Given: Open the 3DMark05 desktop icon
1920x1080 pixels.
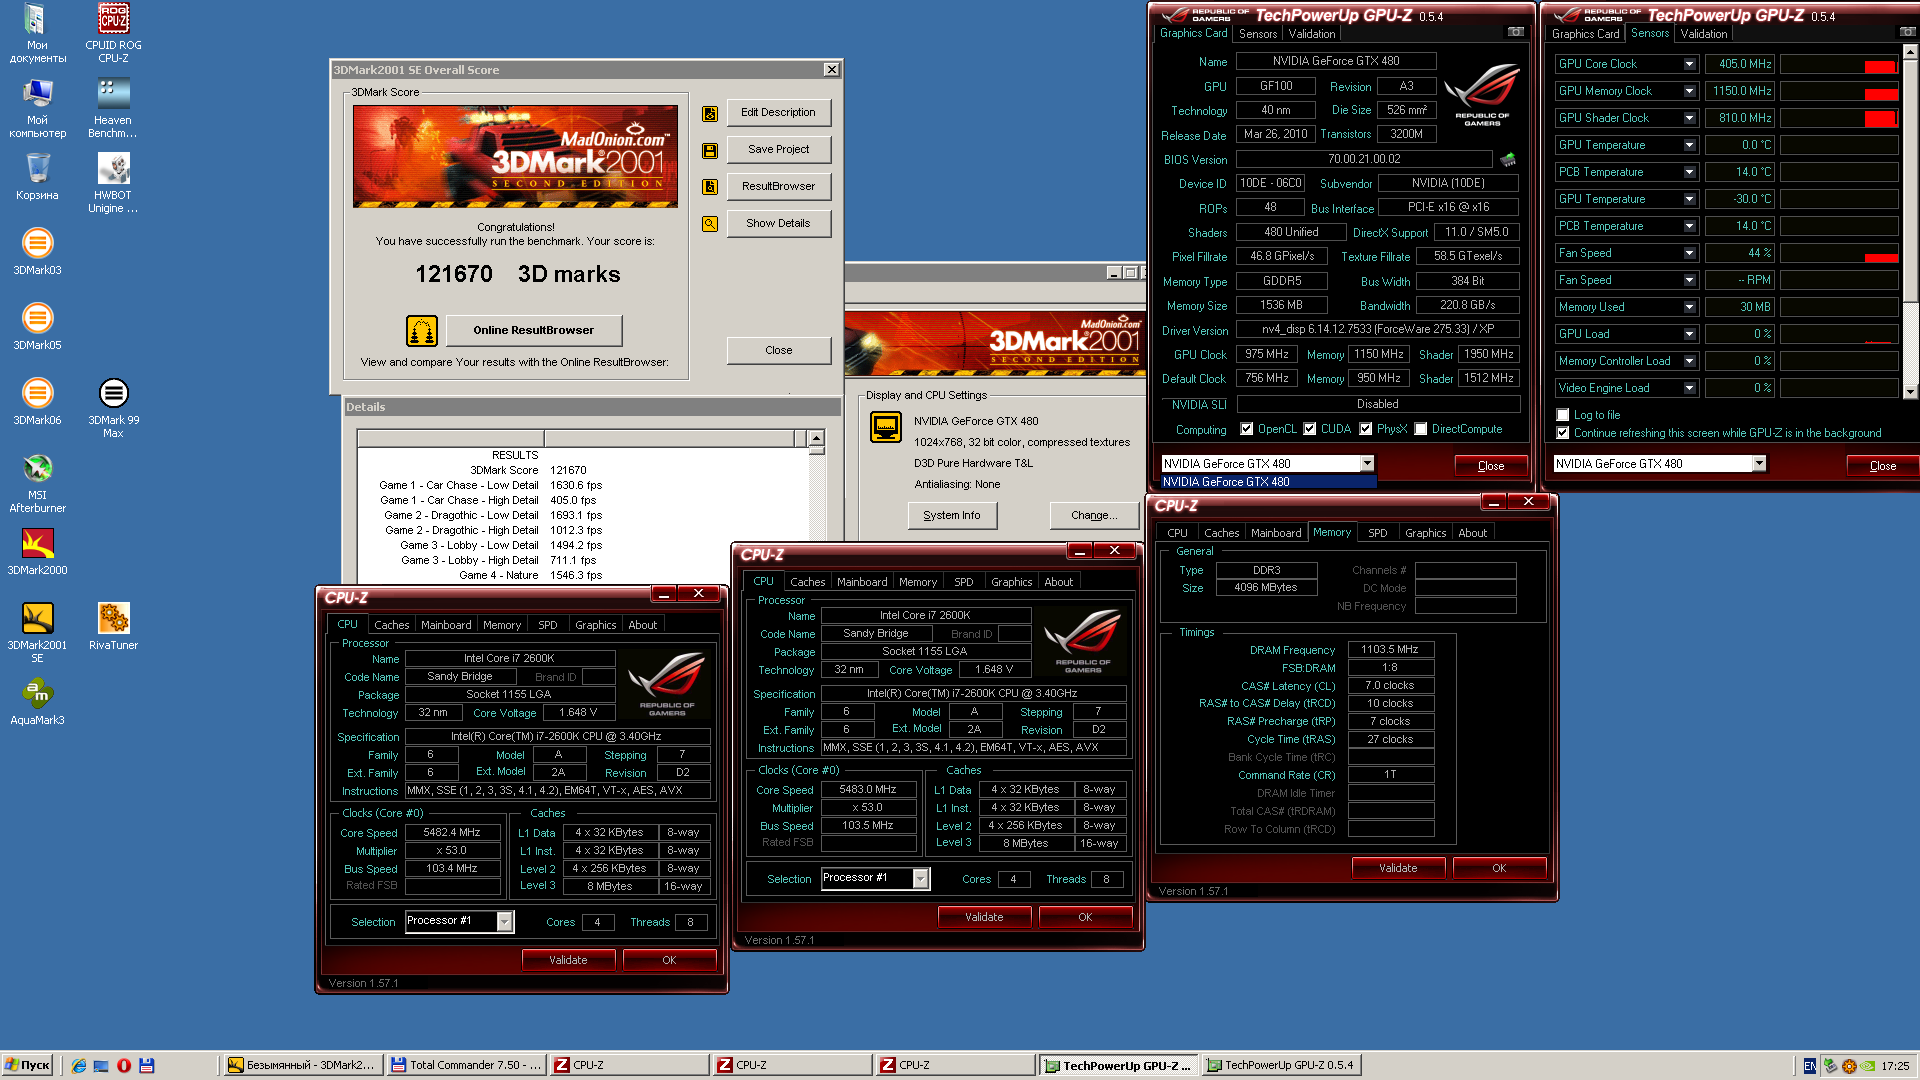Looking at the screenshot, I should point(37,327).
